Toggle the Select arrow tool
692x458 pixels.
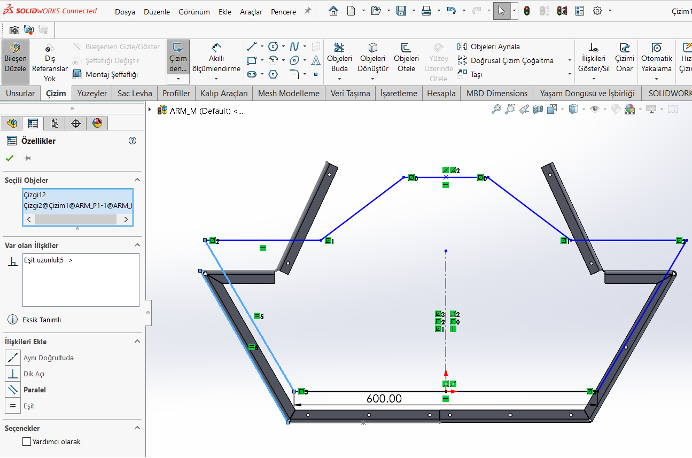(501, 11)
